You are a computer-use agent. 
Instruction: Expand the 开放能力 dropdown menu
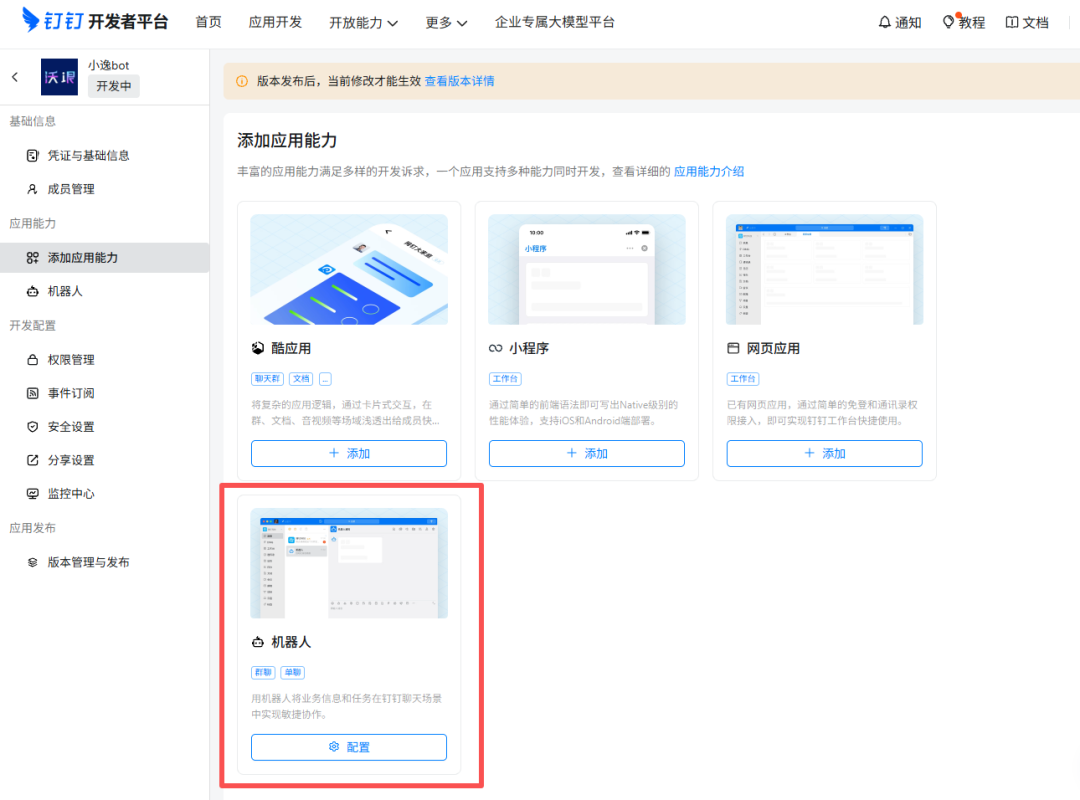pyautogui.click(x=363, y=22)
